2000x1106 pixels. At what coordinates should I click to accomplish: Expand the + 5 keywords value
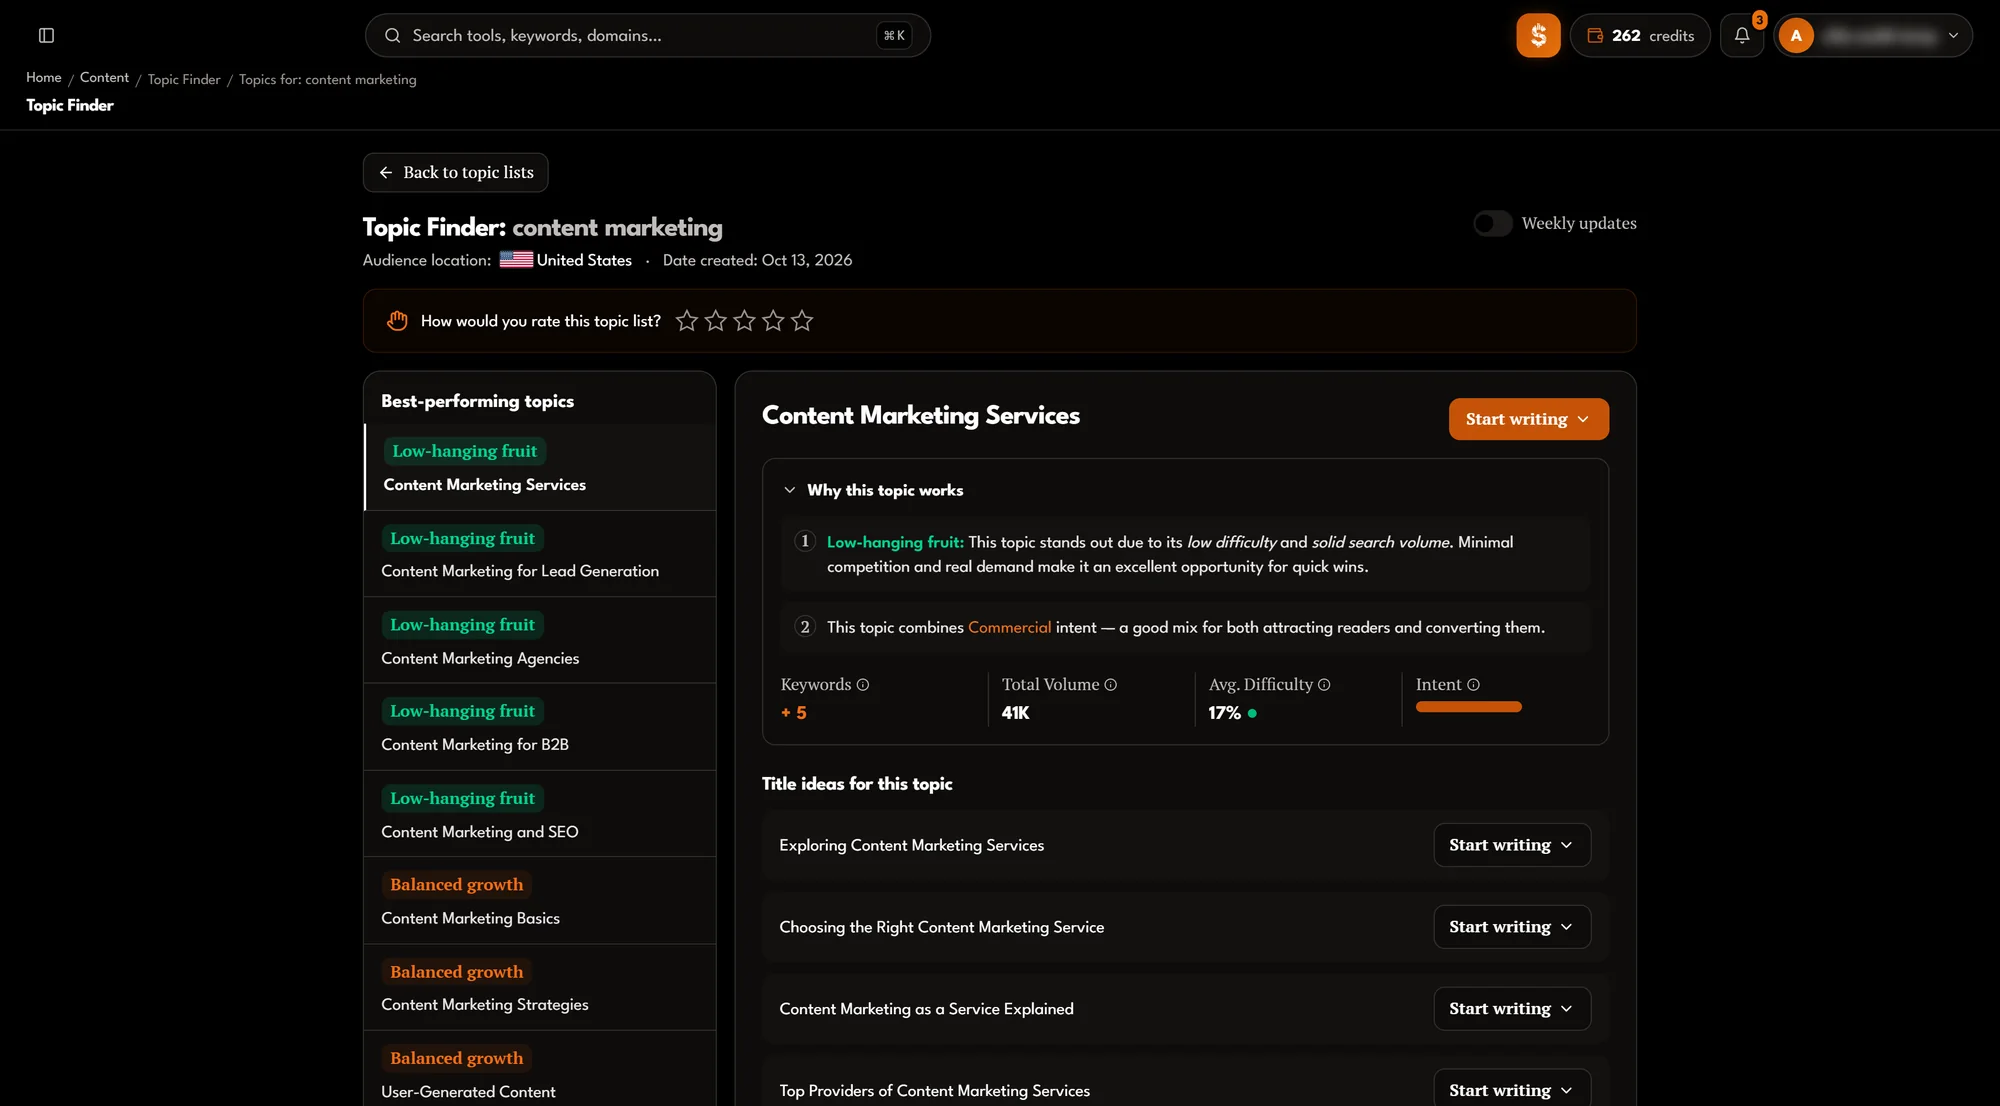click(x=794, y=713)
